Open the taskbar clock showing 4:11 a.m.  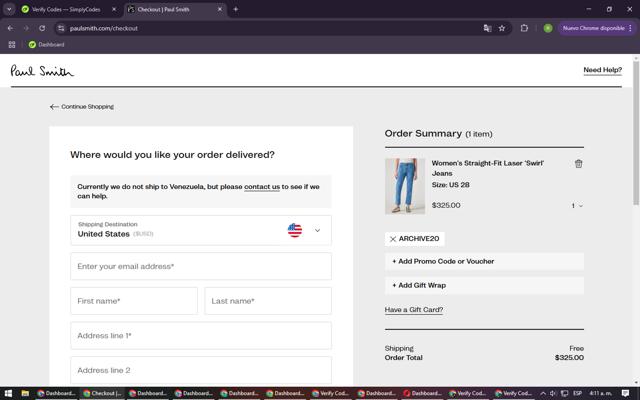pyautogui.click(x=601, y=393)
